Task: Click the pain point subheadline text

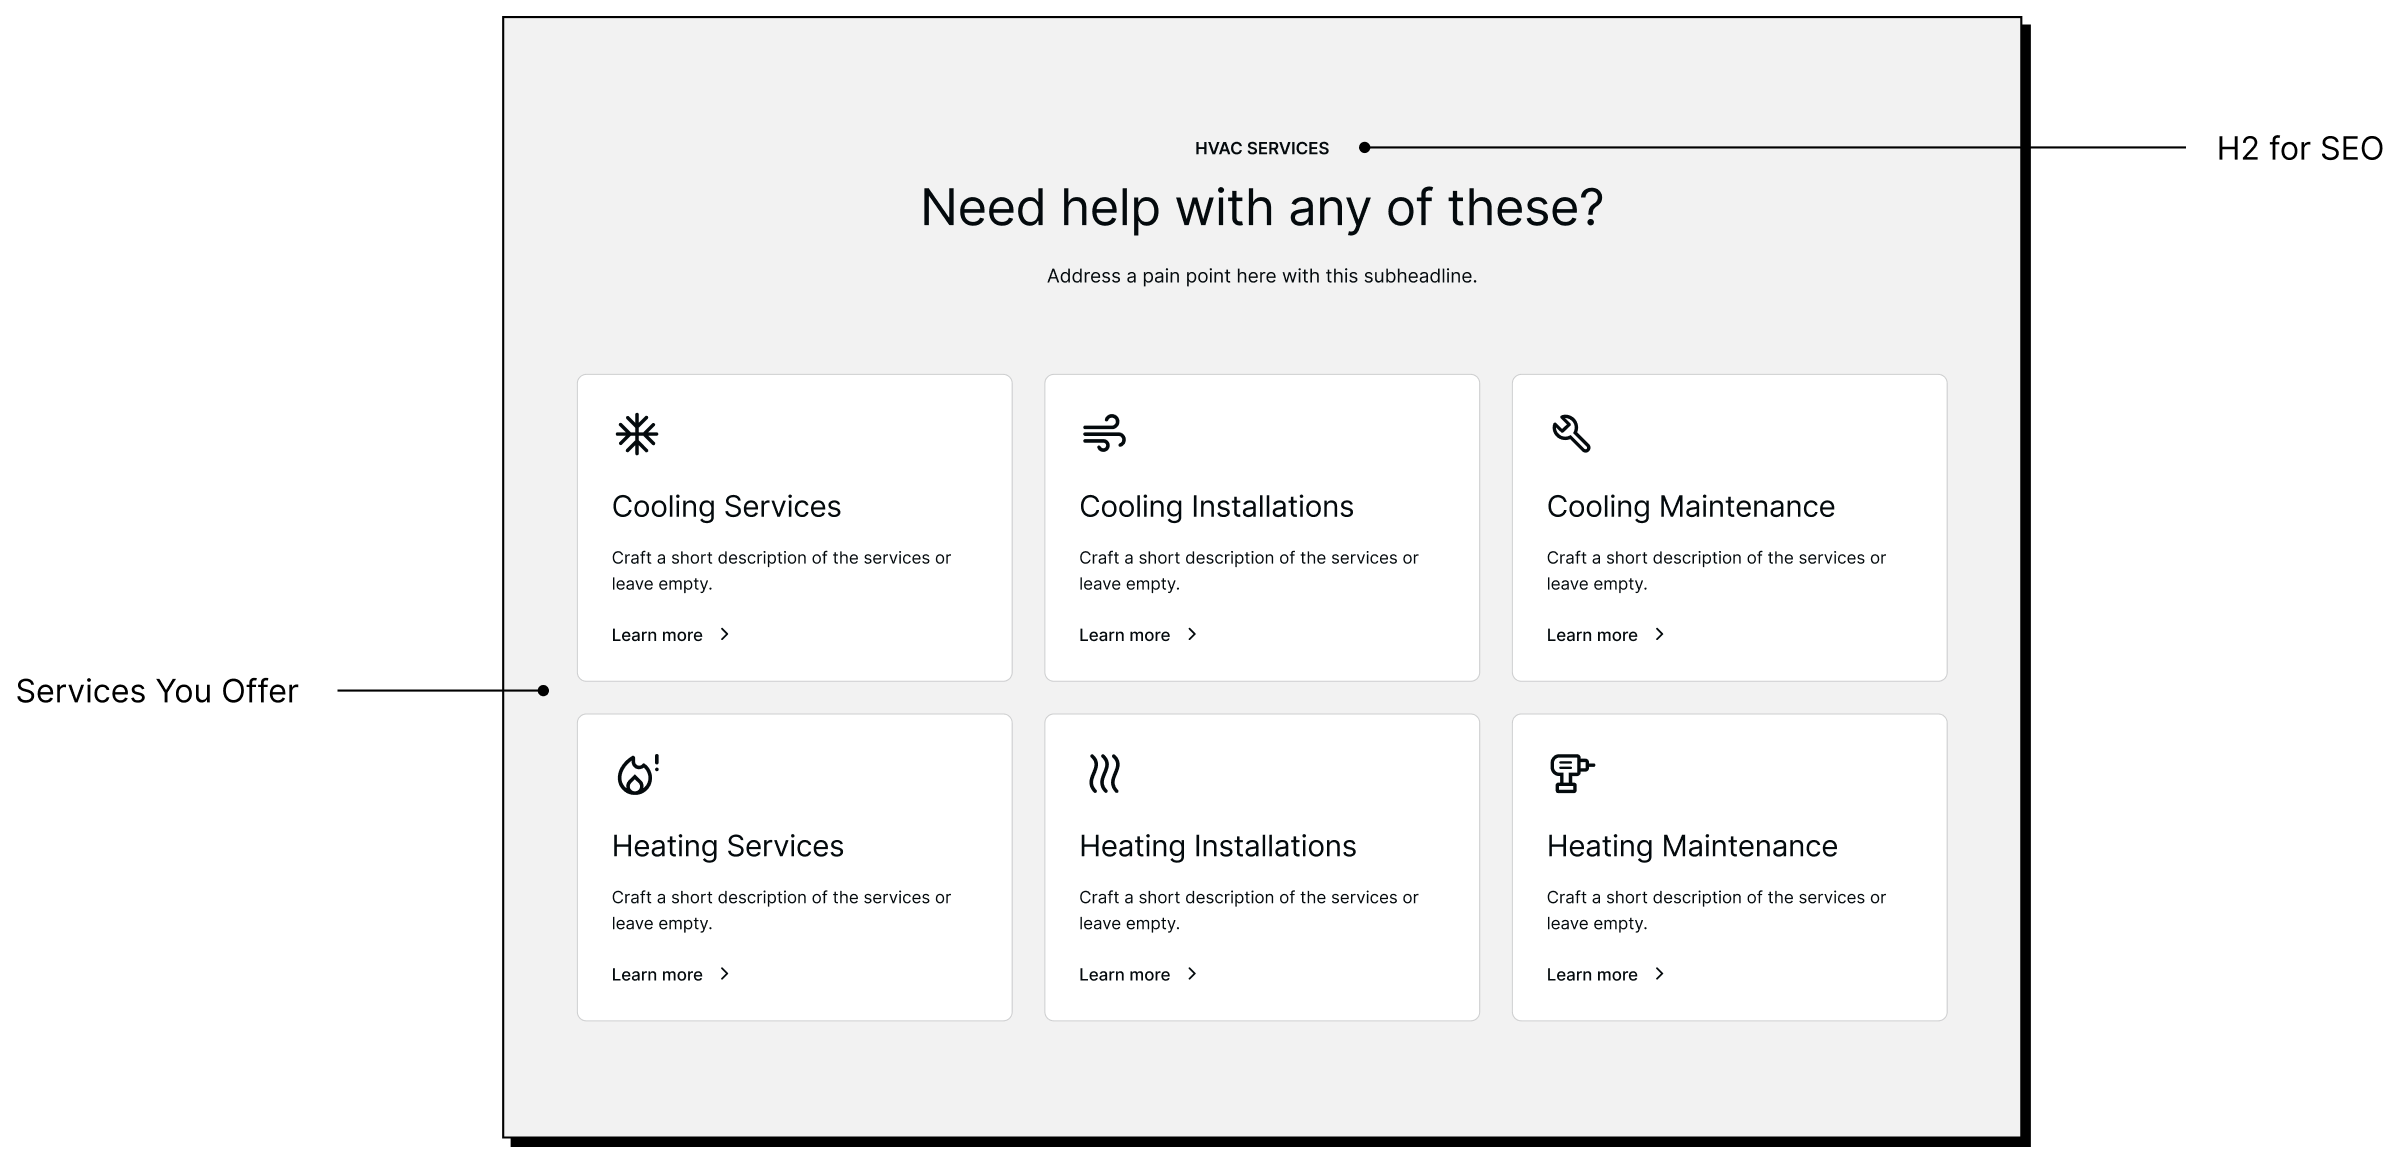Action: [x=1261, y=276]
